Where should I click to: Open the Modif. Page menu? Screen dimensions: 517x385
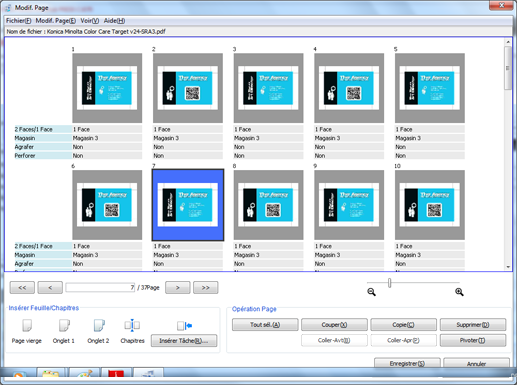[56, 21]
